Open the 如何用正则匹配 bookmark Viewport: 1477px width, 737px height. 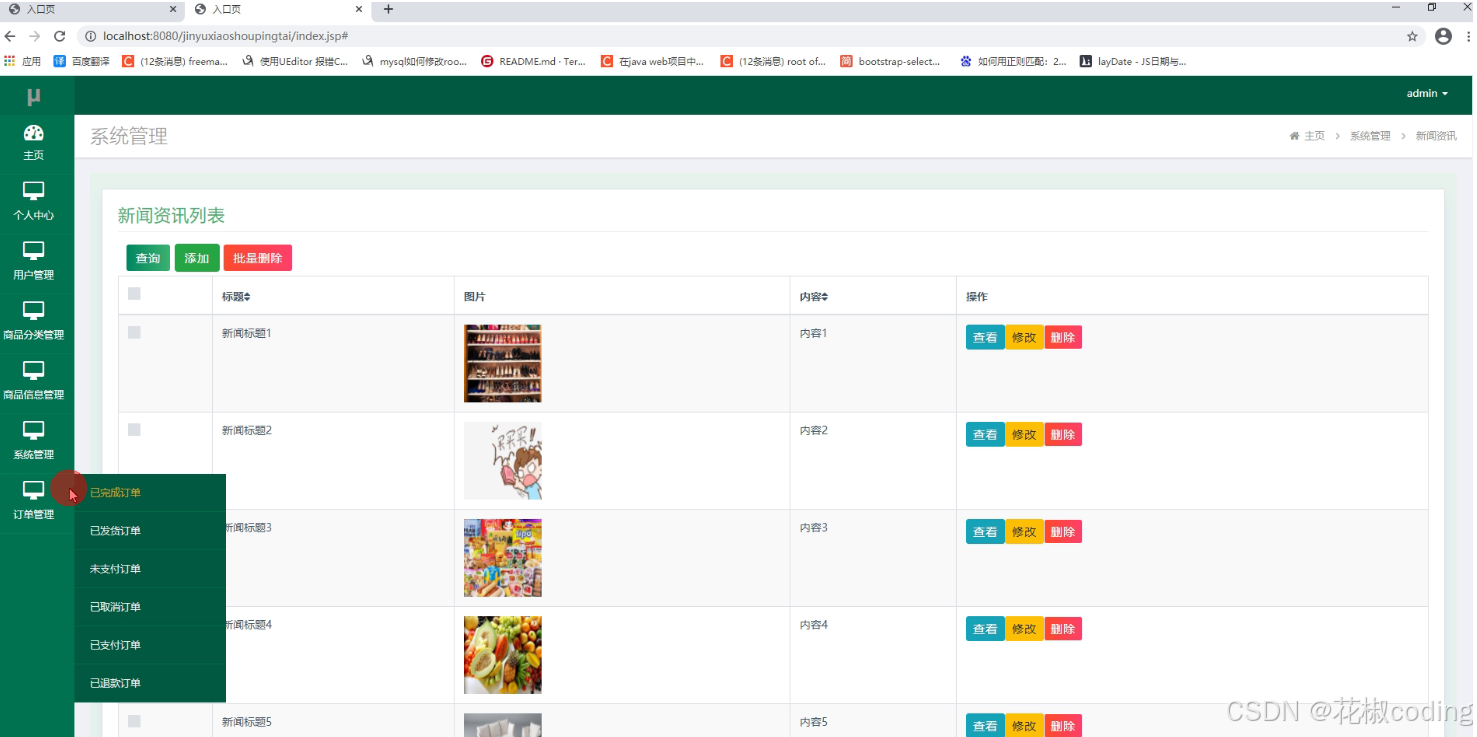[x=1013, y=61]
